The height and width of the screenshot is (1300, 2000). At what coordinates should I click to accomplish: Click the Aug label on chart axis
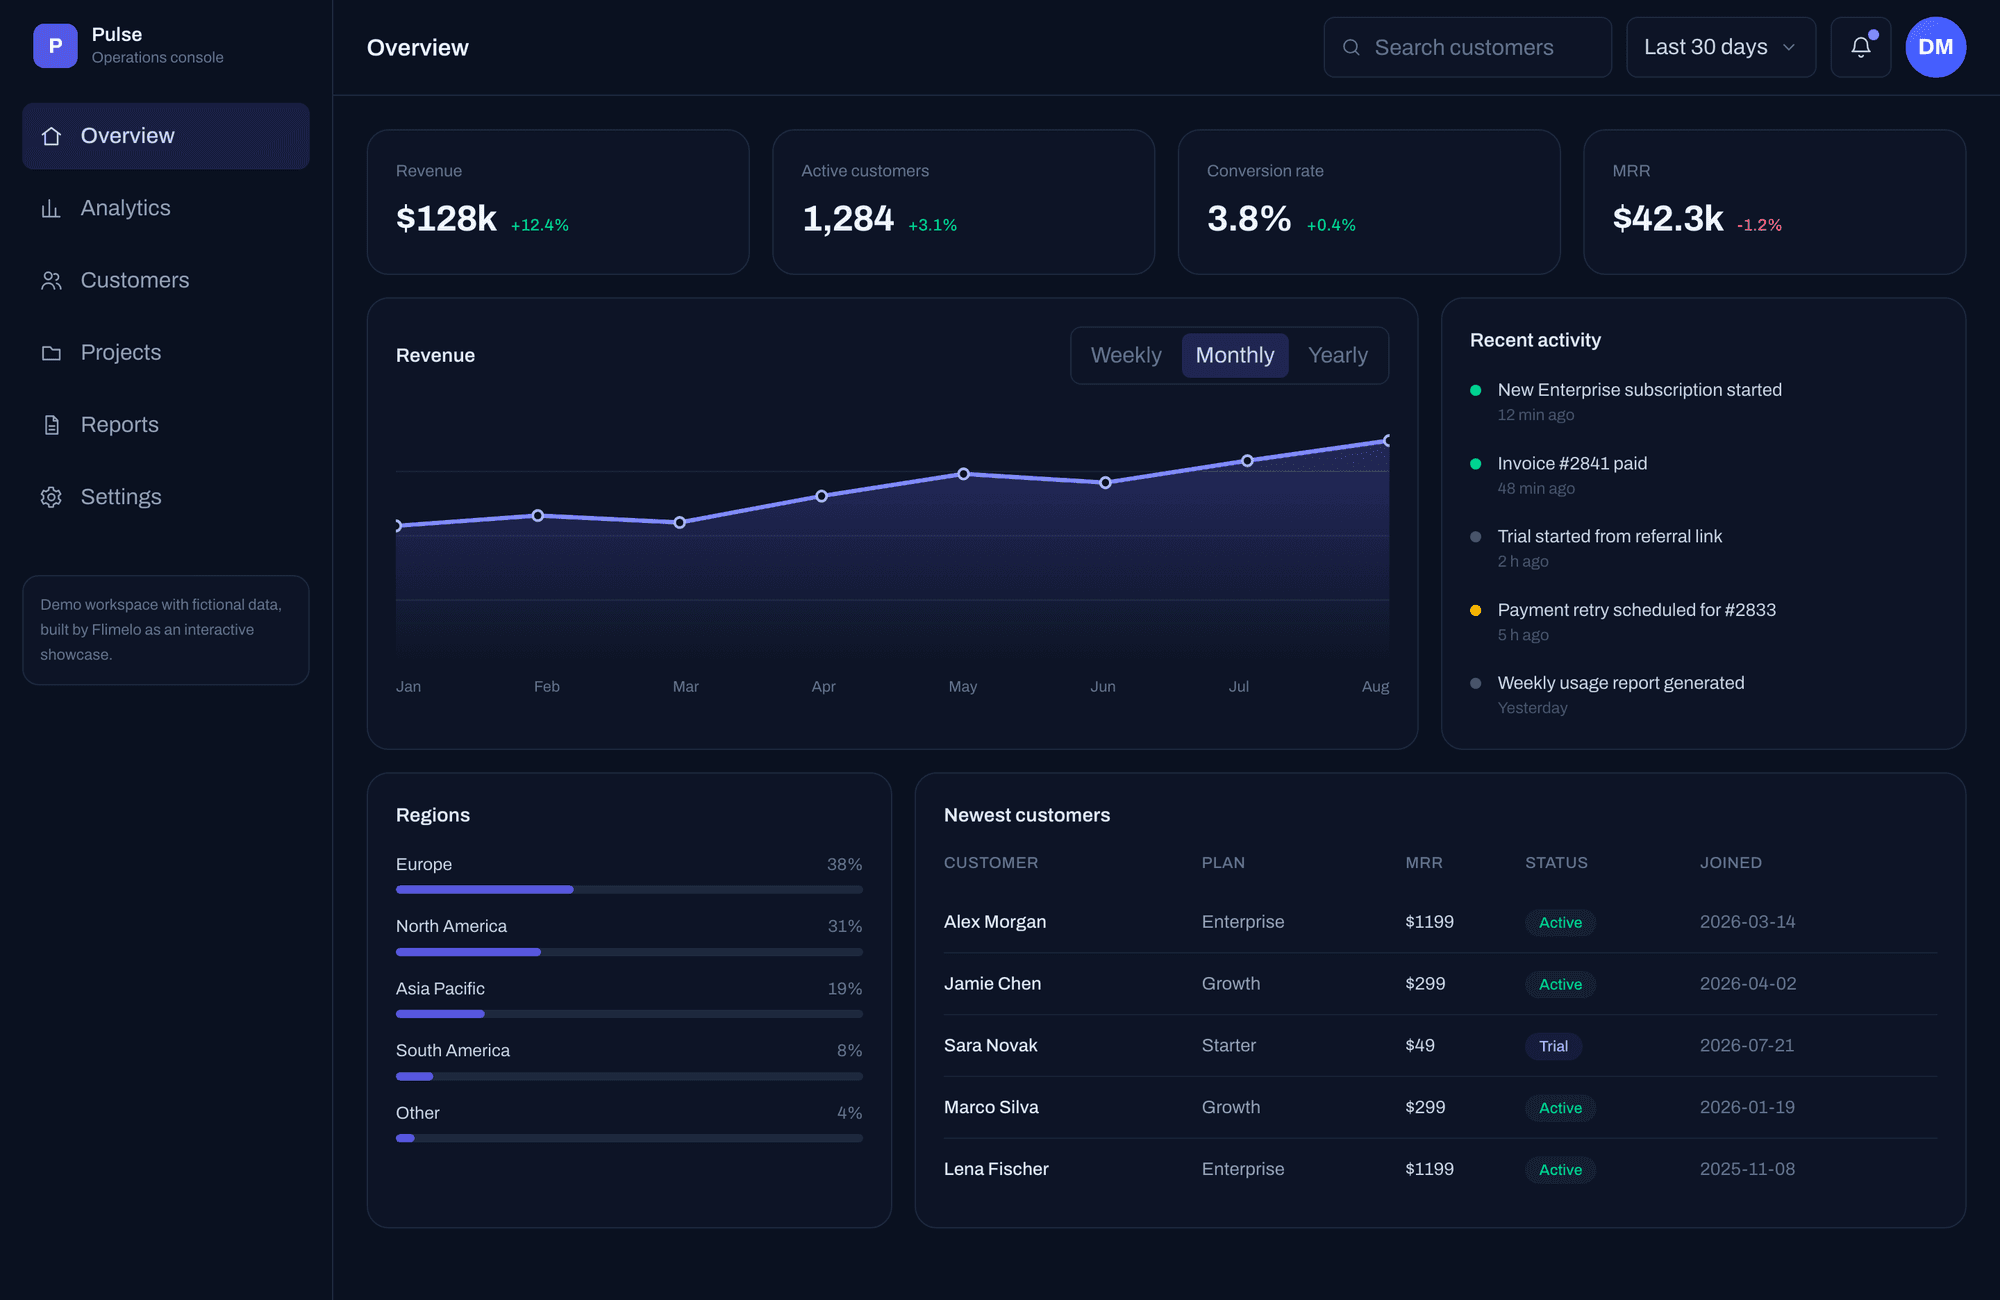(1375, 687)
